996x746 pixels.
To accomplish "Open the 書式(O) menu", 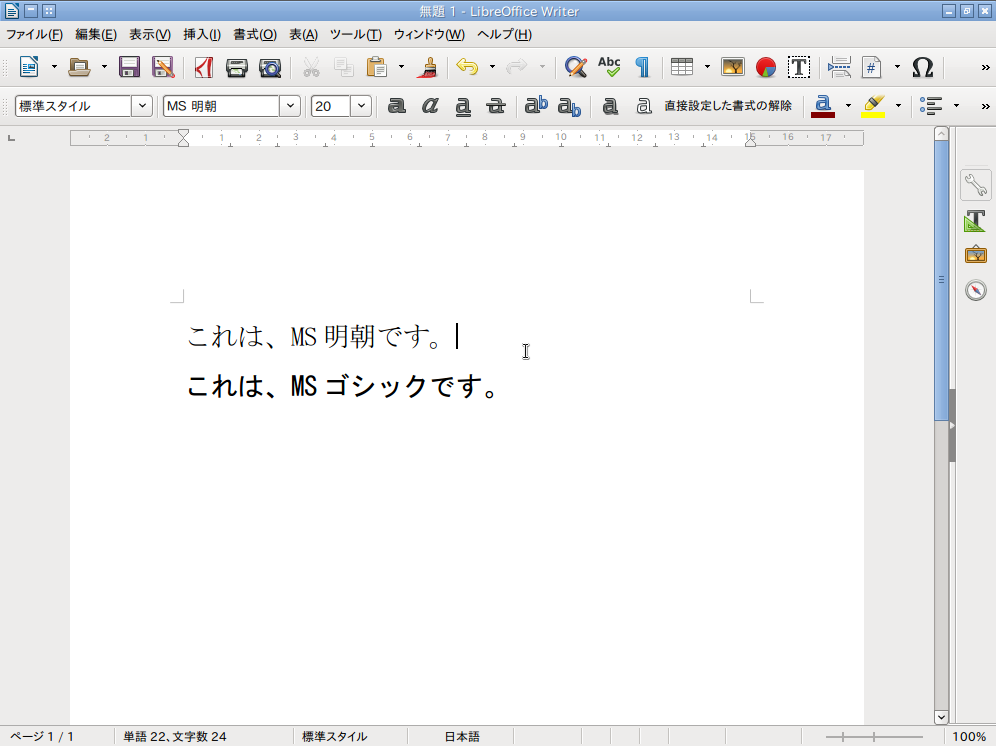I will tap(255, 34).
